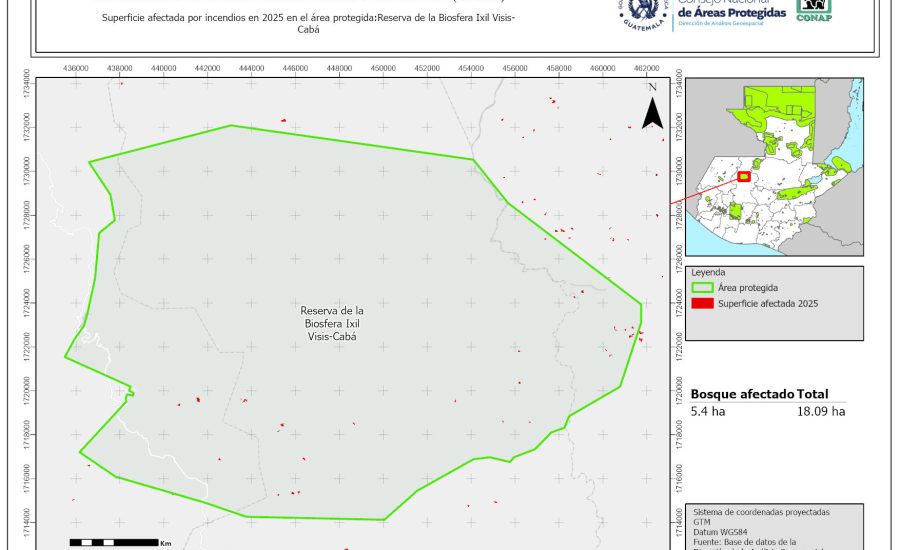Click the north arrow symbol
Image resolution: width=900 pixels, height=550 pixels.
click(652, 115)
